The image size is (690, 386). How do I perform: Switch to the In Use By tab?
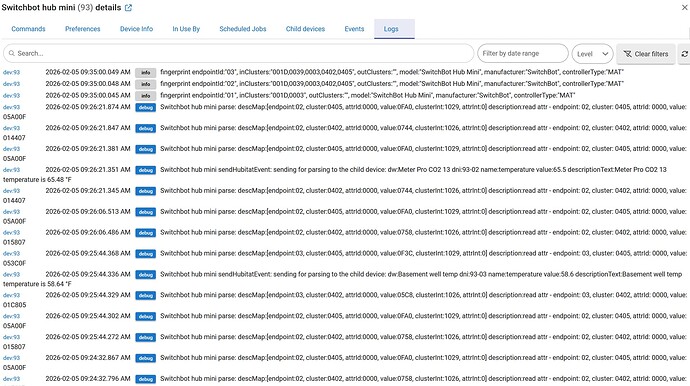186,29
